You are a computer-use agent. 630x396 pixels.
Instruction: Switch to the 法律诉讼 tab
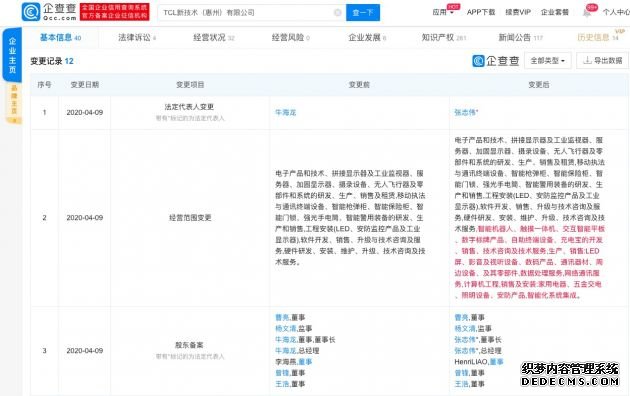tap(137, 38)
